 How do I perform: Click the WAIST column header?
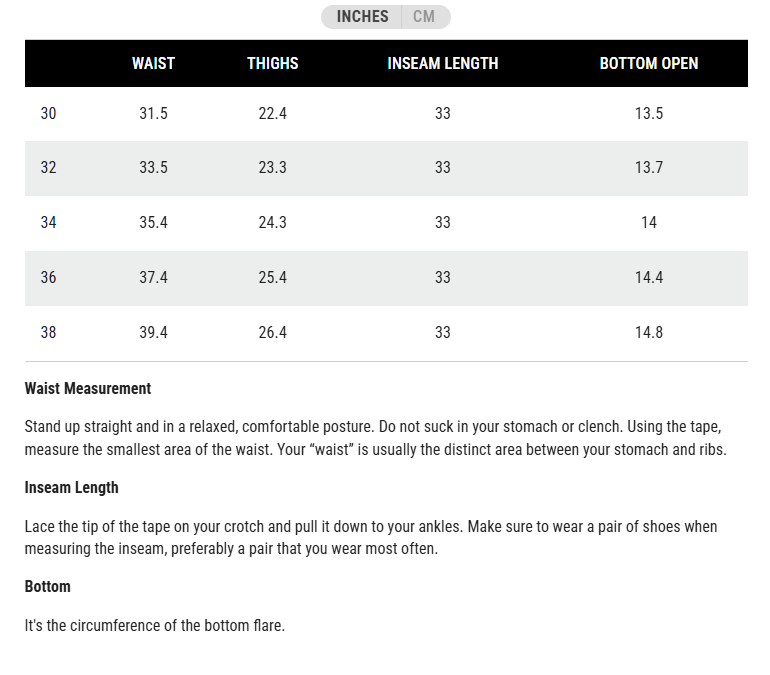[153, 63]
